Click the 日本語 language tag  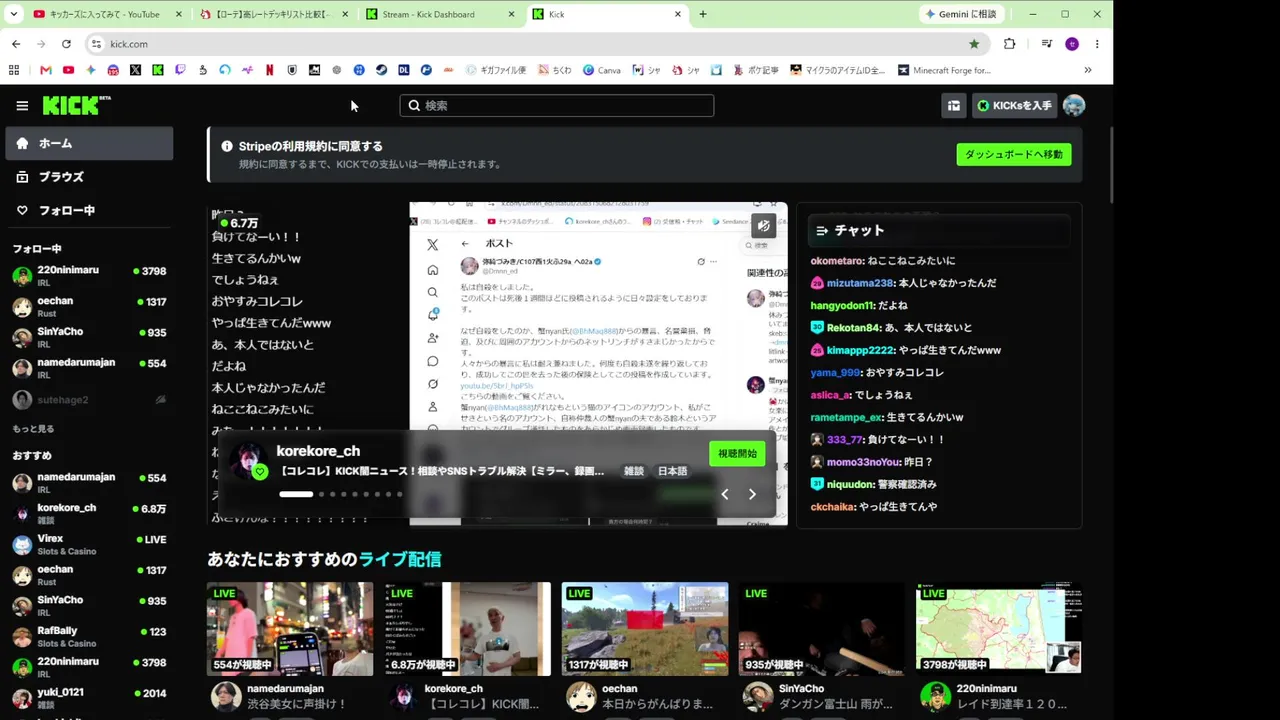click(672, 471)
